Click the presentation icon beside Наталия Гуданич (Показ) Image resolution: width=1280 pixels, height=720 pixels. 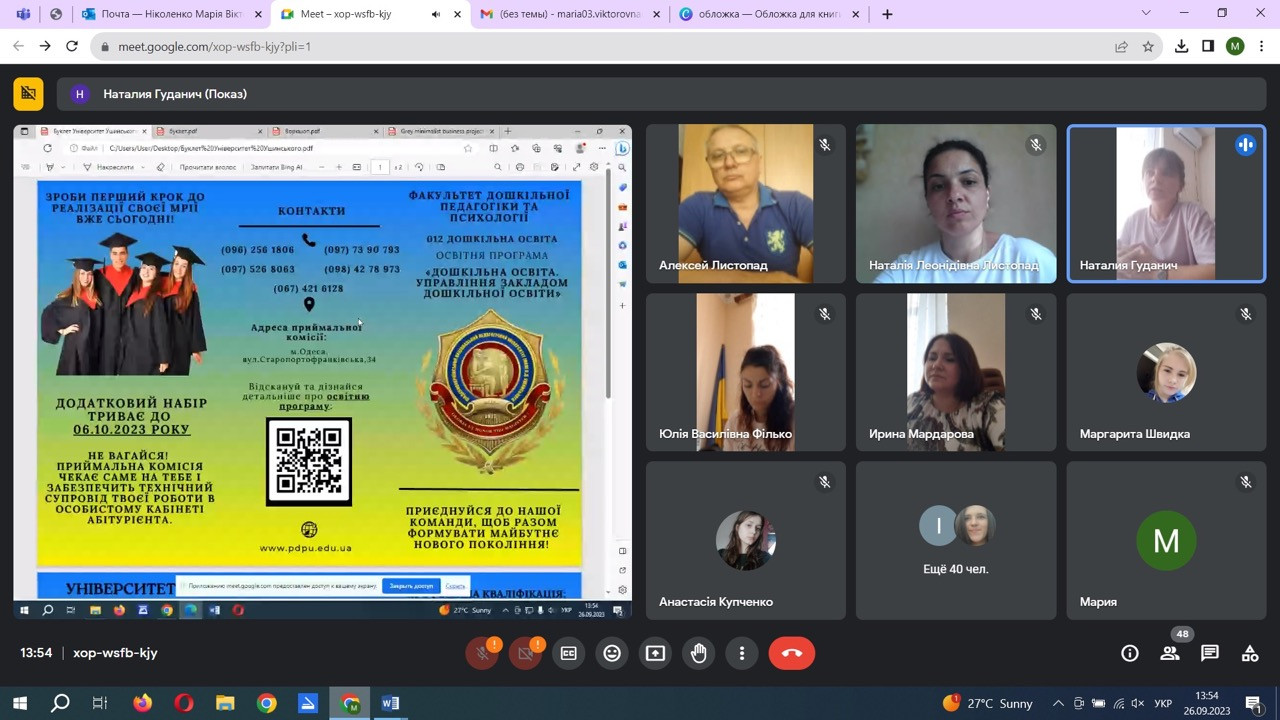(x=29, y=93)
